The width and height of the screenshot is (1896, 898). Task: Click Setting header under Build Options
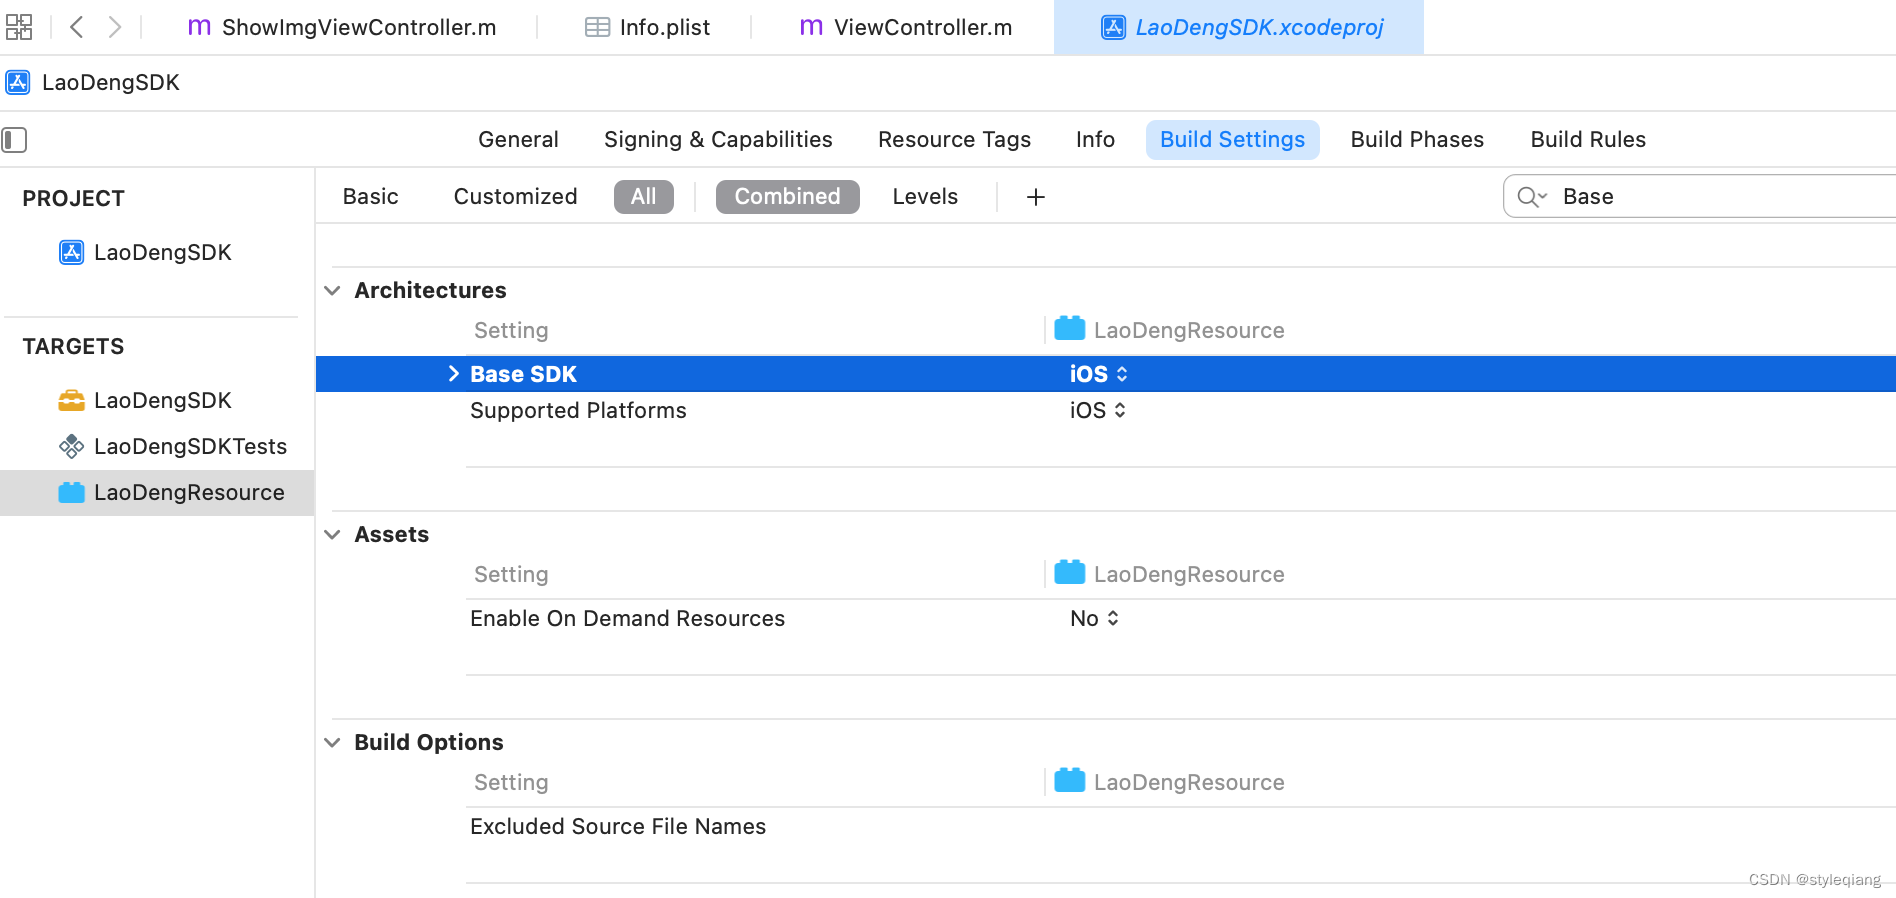point(511,782)
